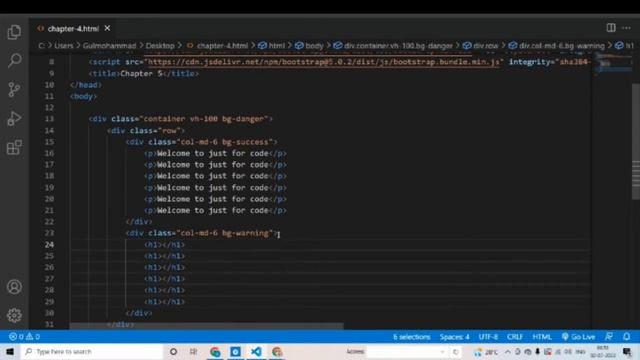This screenshot has height=360, width=640.
Task: Click the container vh-100 bg-danger class value
Action: point(204,119)
